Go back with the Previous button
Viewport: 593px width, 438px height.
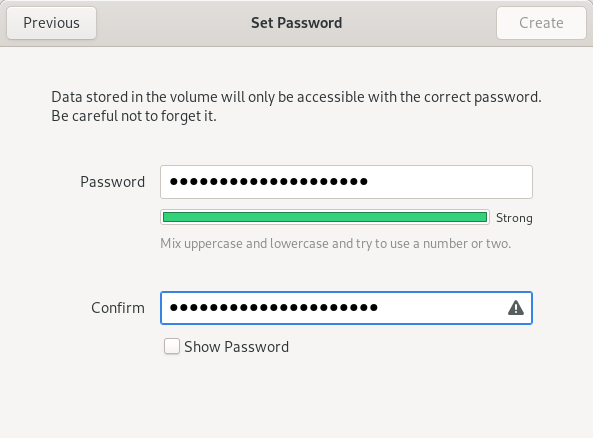tap(51, 23)
